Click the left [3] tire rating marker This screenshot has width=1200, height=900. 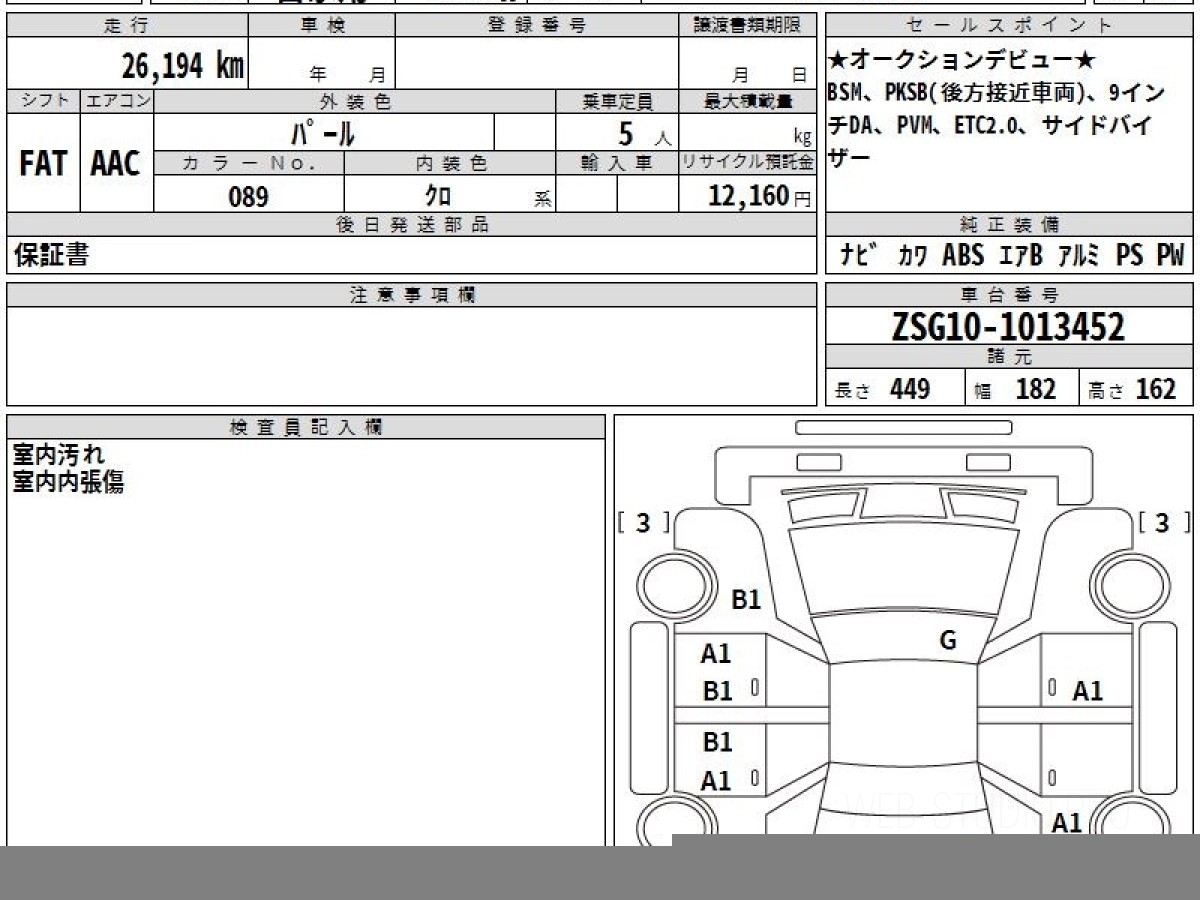pyautogui.click(x=643, y=523)
